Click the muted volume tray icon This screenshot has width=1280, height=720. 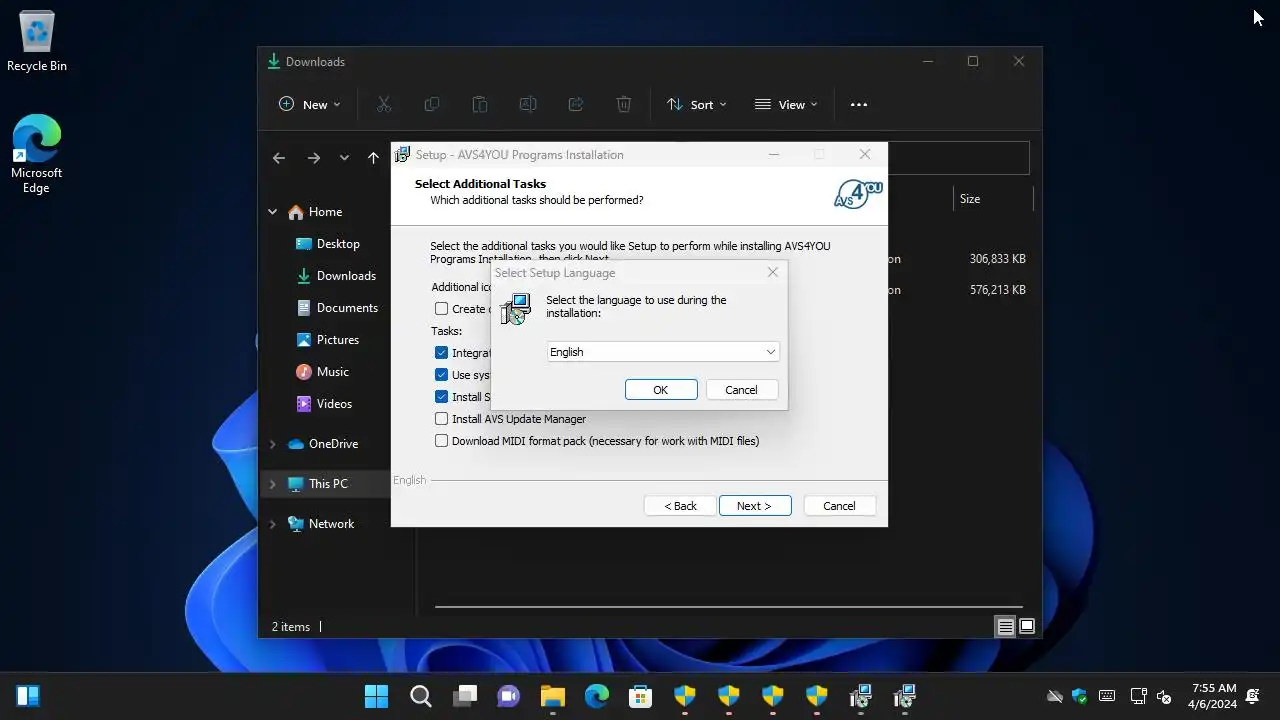pos(1164,696)
